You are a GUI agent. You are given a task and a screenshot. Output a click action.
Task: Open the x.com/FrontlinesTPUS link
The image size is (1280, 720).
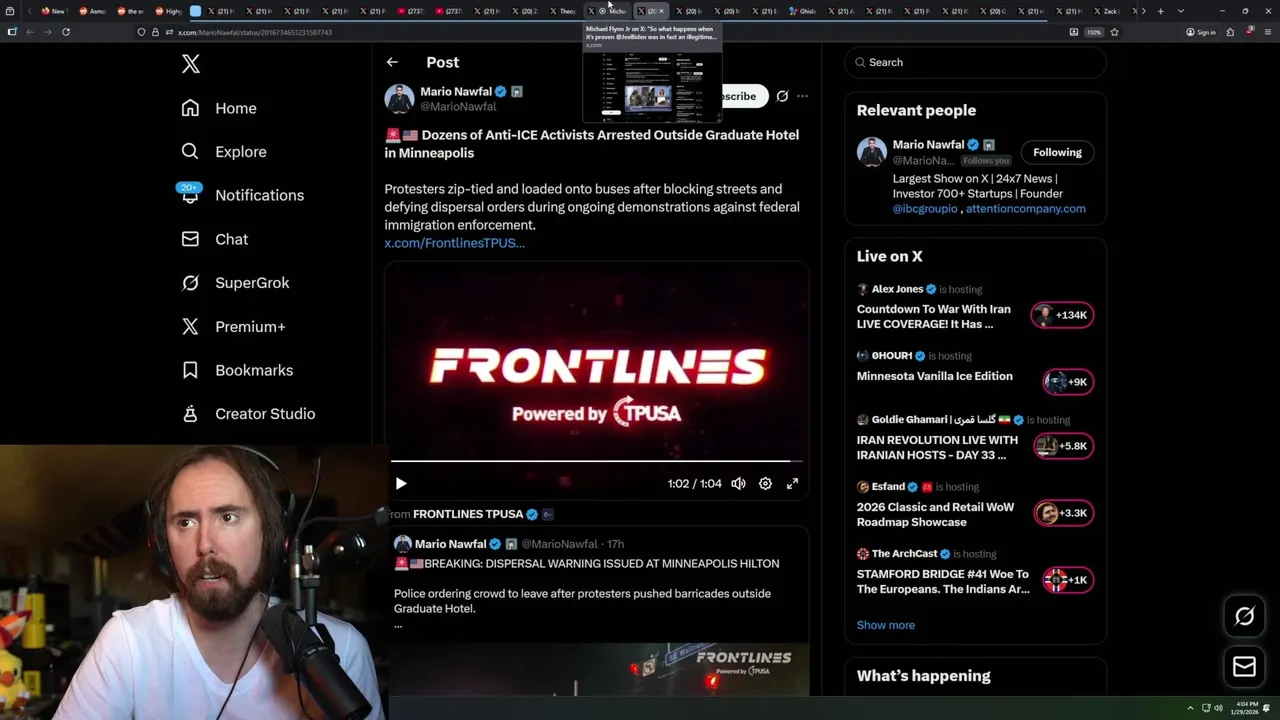click(x=454, y=243)
